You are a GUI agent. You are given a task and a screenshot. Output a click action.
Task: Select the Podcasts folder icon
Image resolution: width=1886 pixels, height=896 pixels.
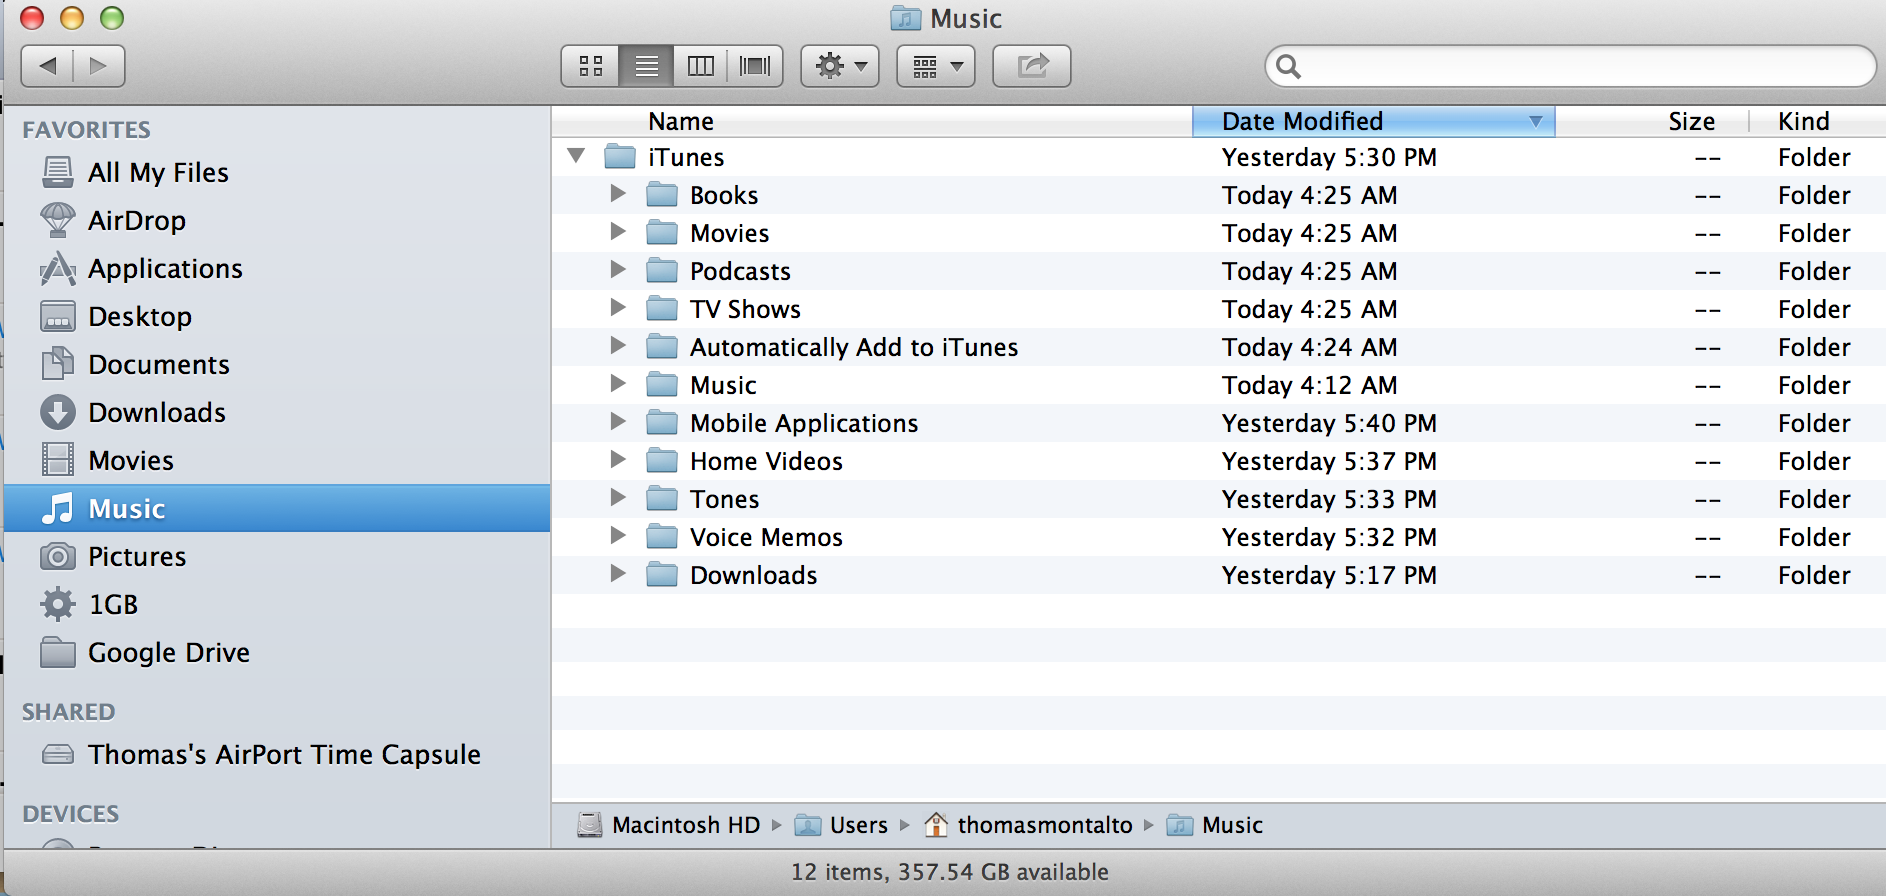(662, 271)
